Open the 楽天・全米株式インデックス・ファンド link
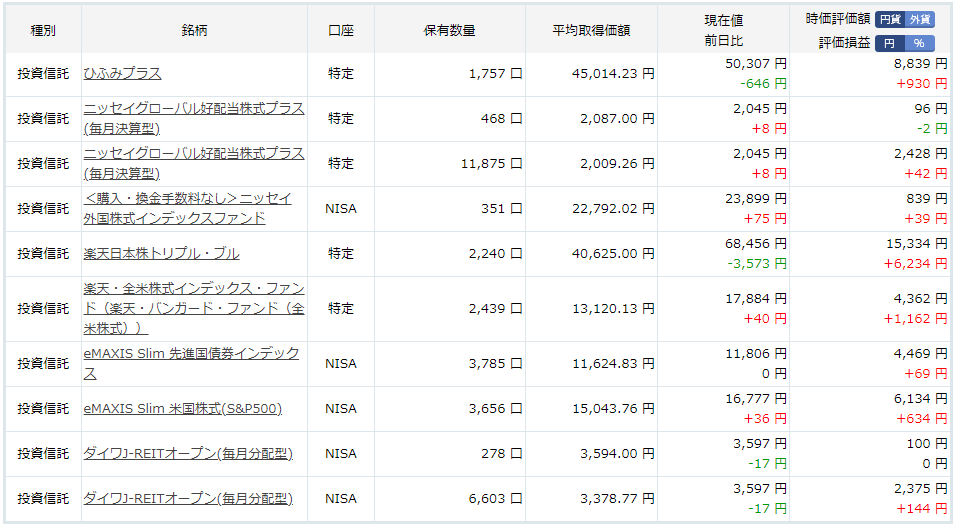This screenshot has width=956, height=528. [194, 309]
